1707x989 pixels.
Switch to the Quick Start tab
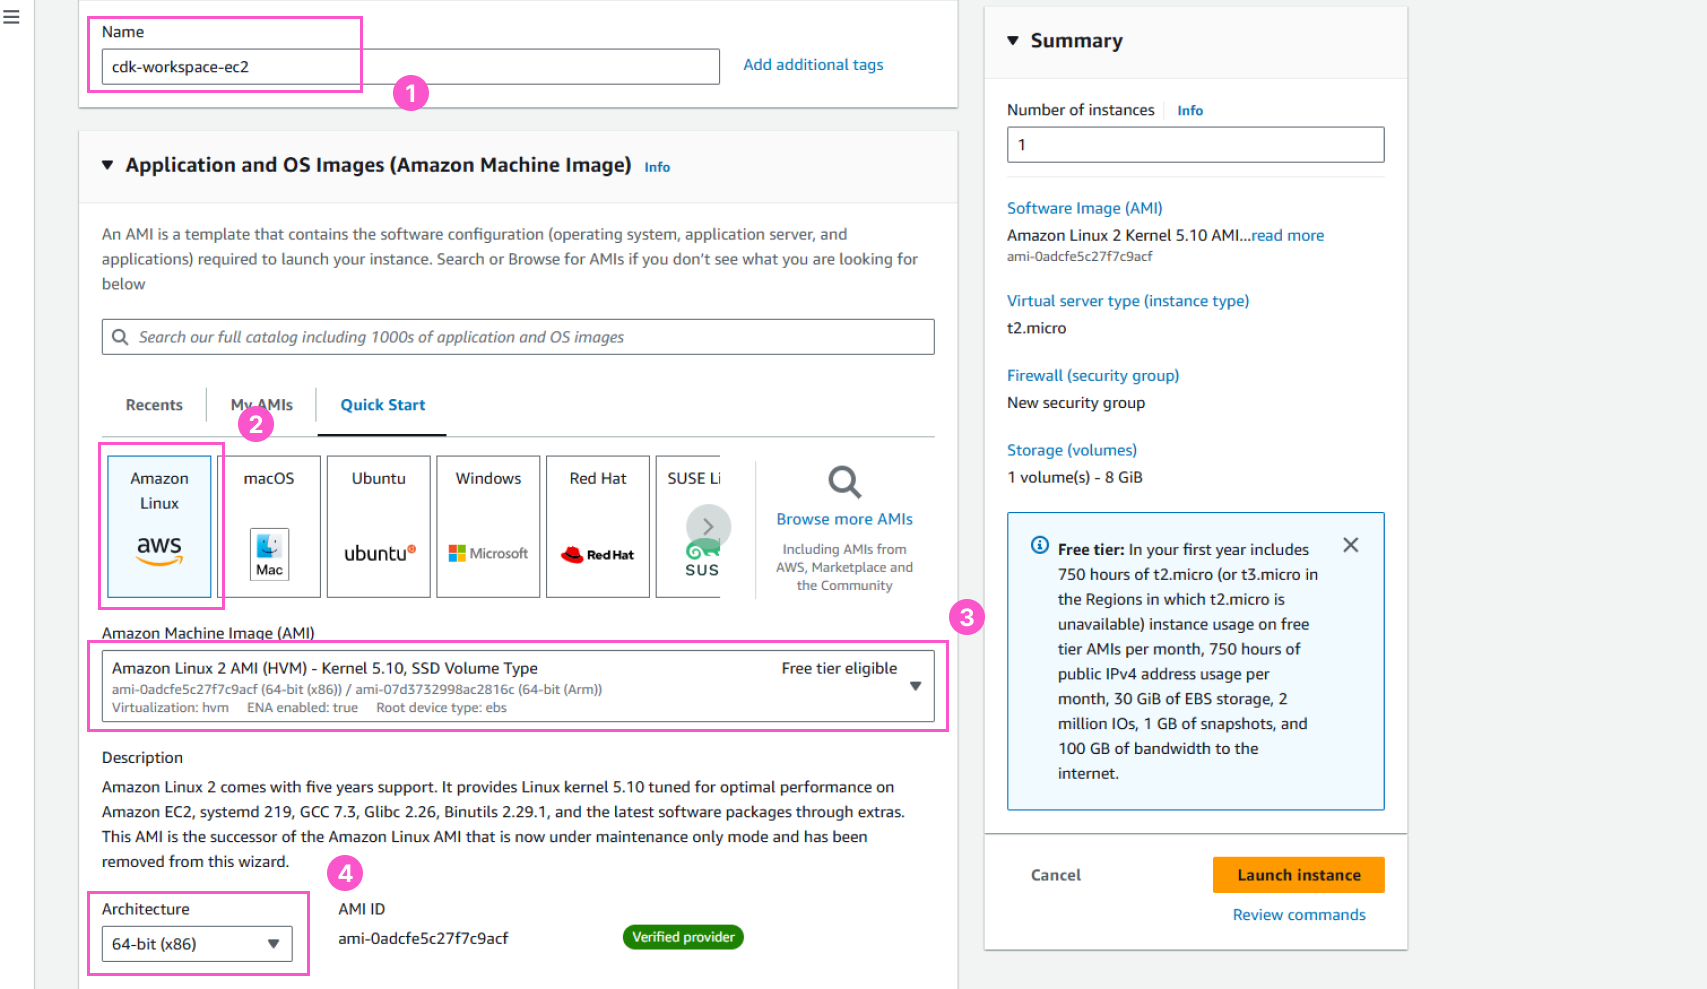point(383,405)
